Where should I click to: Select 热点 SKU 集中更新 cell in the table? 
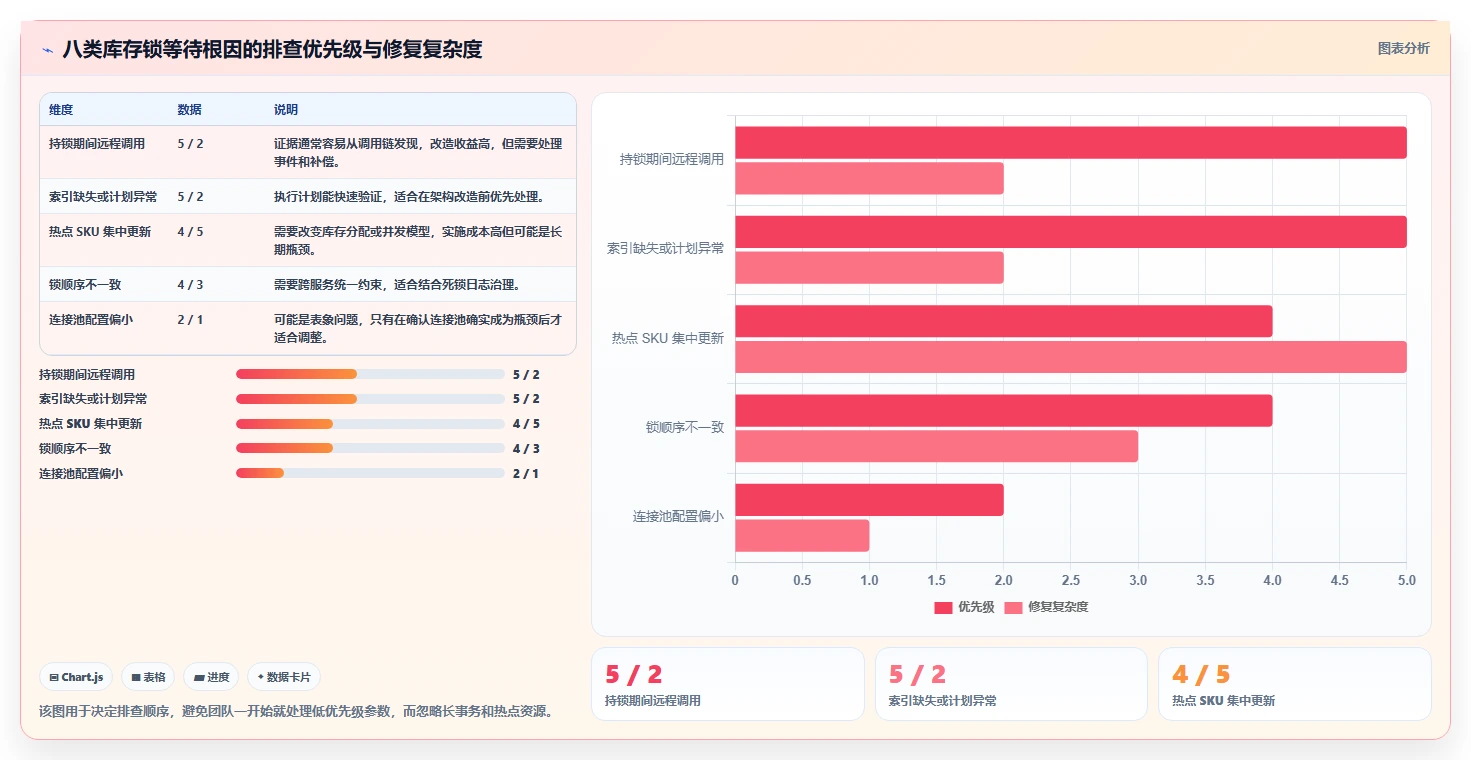[x=100, y=231]
